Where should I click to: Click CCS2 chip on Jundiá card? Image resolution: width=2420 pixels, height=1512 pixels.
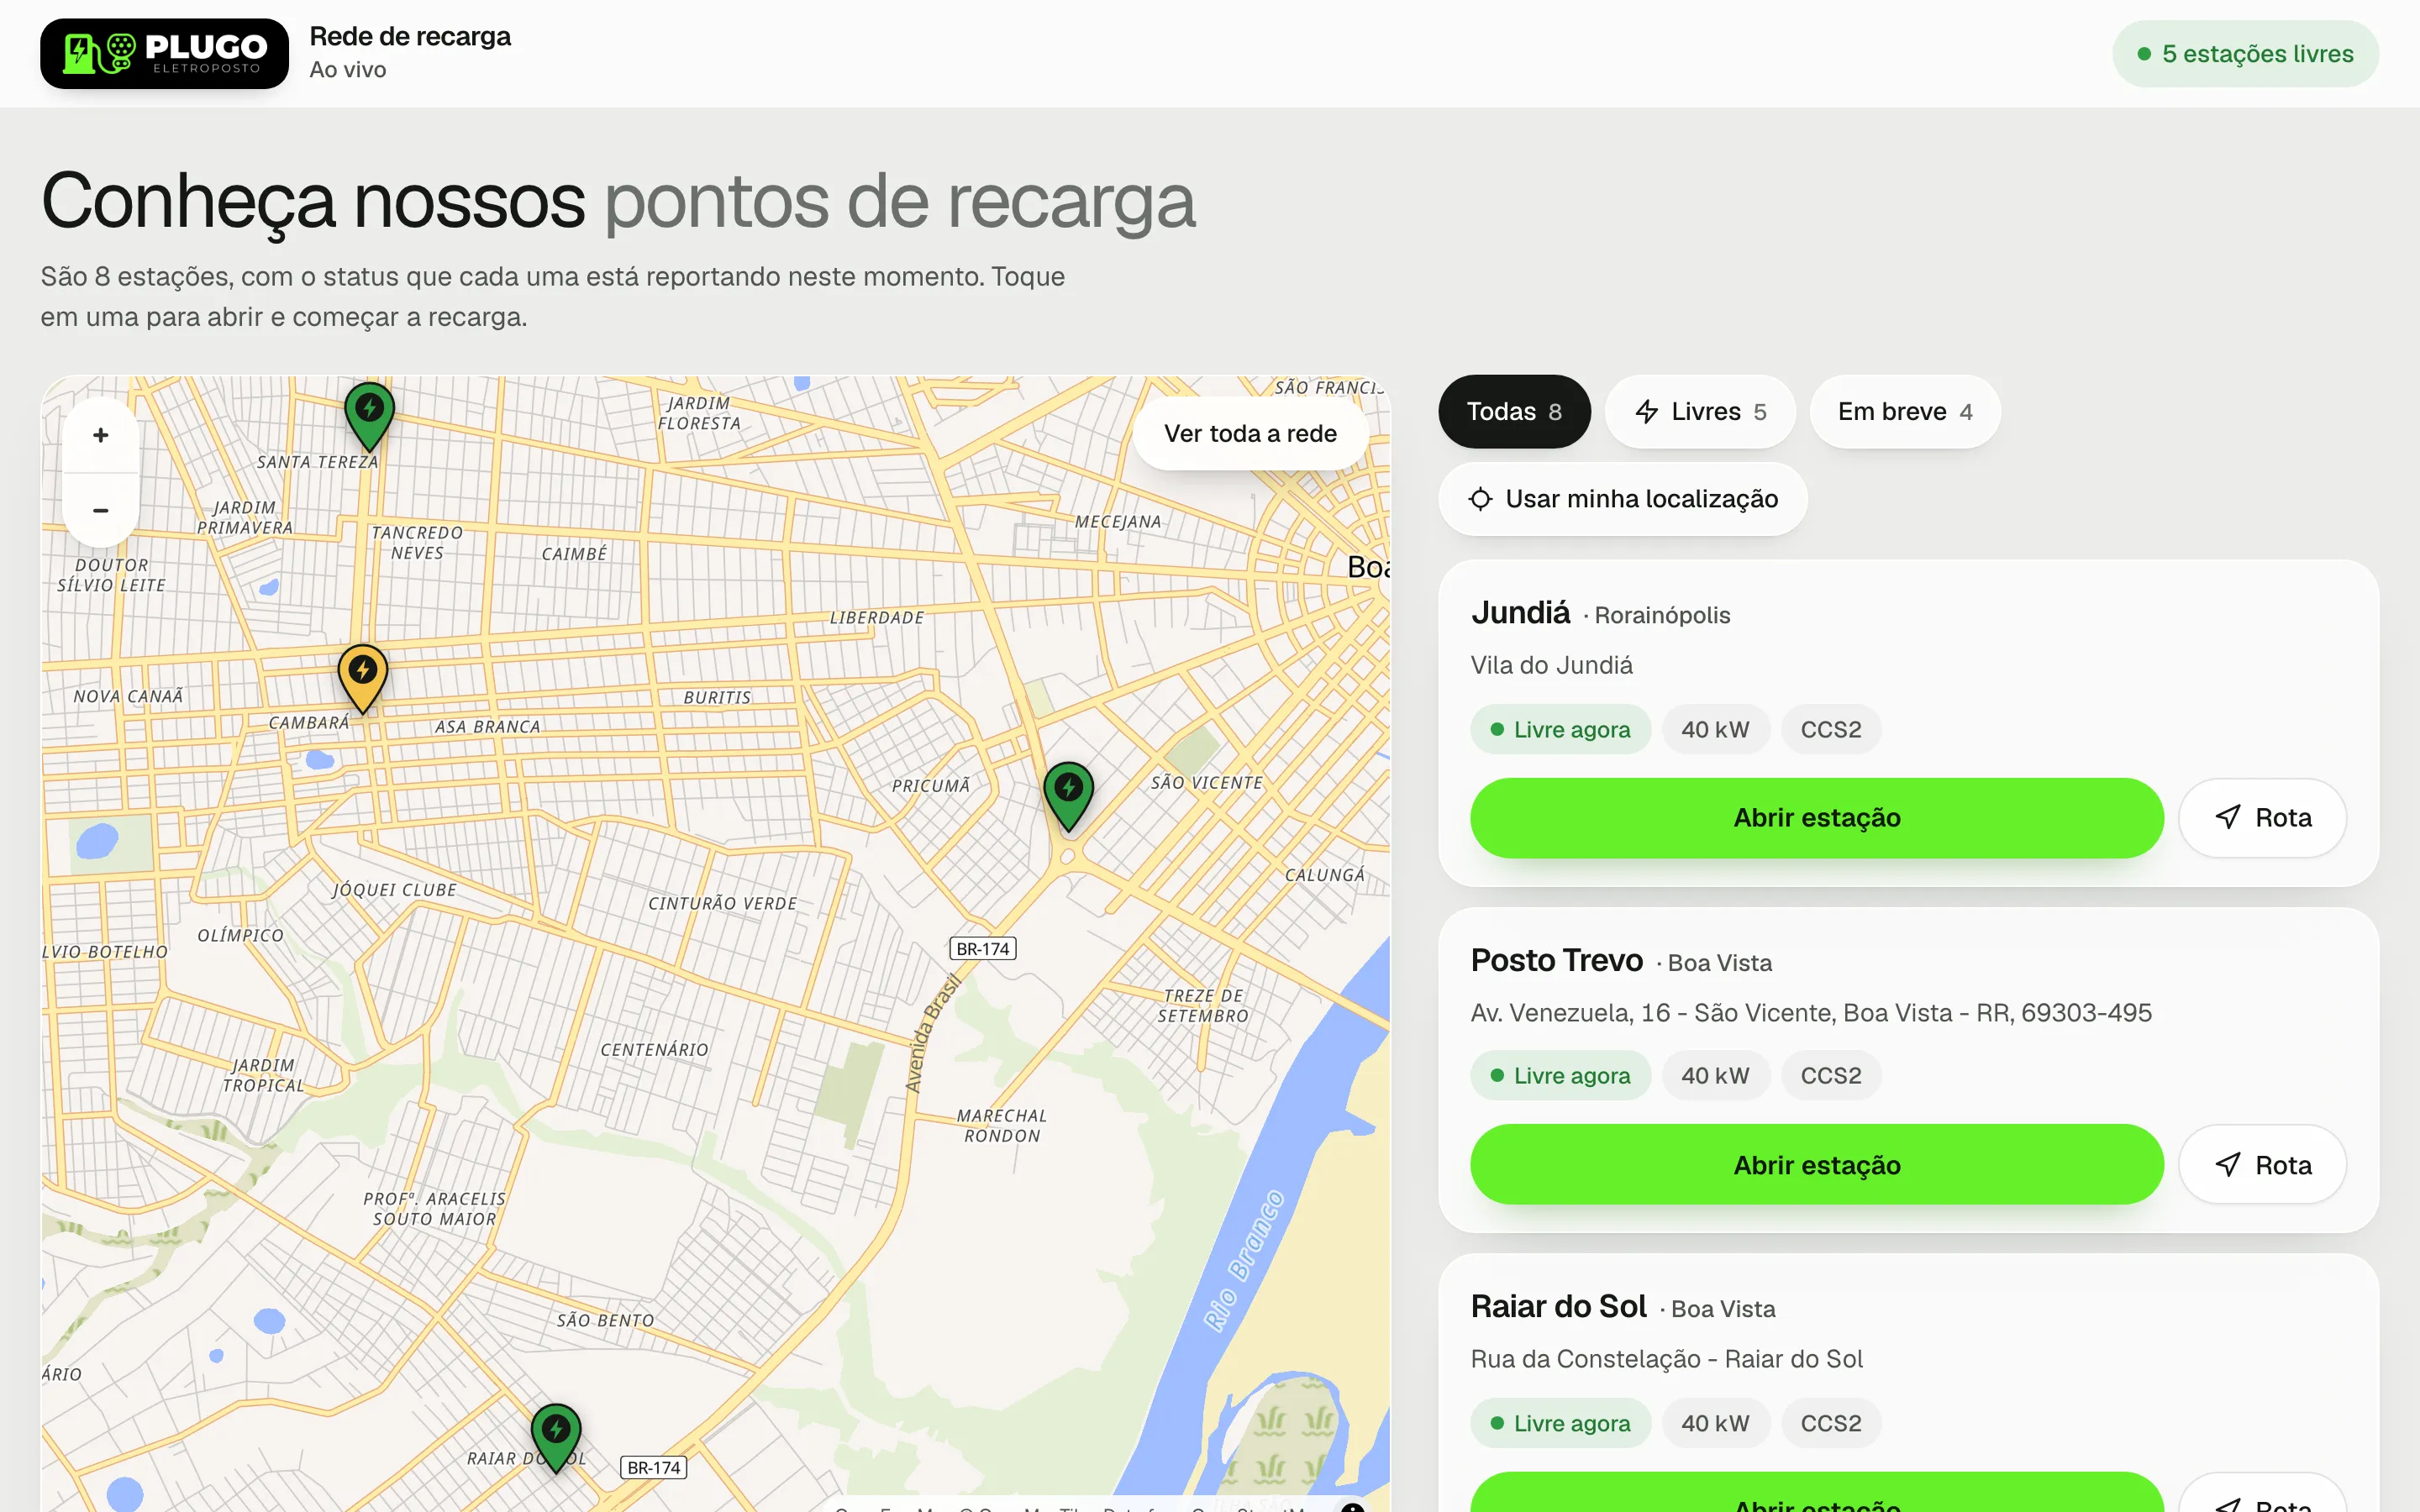point(1831,729)
